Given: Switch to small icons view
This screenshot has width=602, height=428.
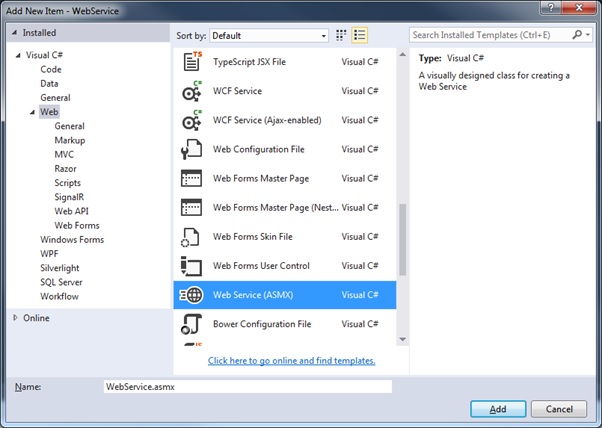Looking at the screenshot, I should coord(341,35).
